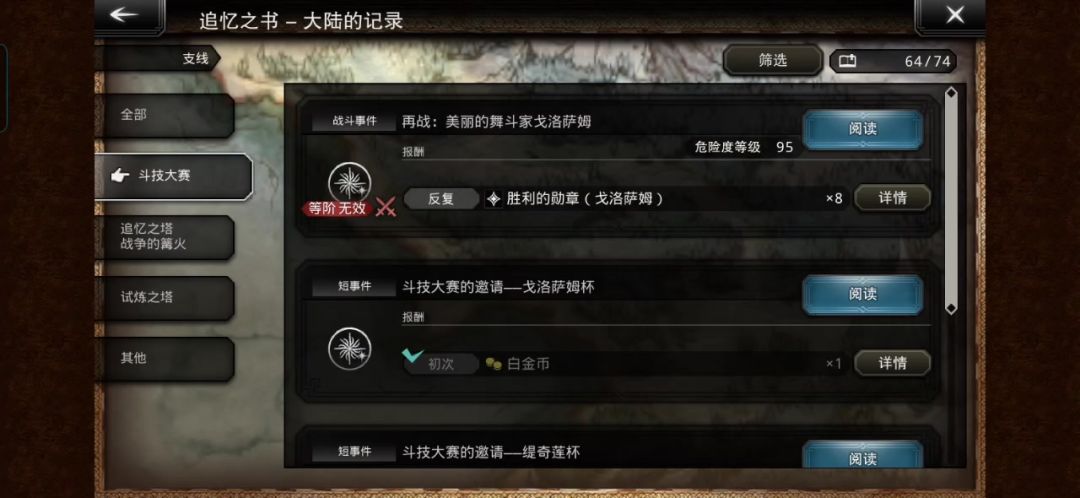
Task: Tap the back arrow icon
Action: [x=124, y=14]
